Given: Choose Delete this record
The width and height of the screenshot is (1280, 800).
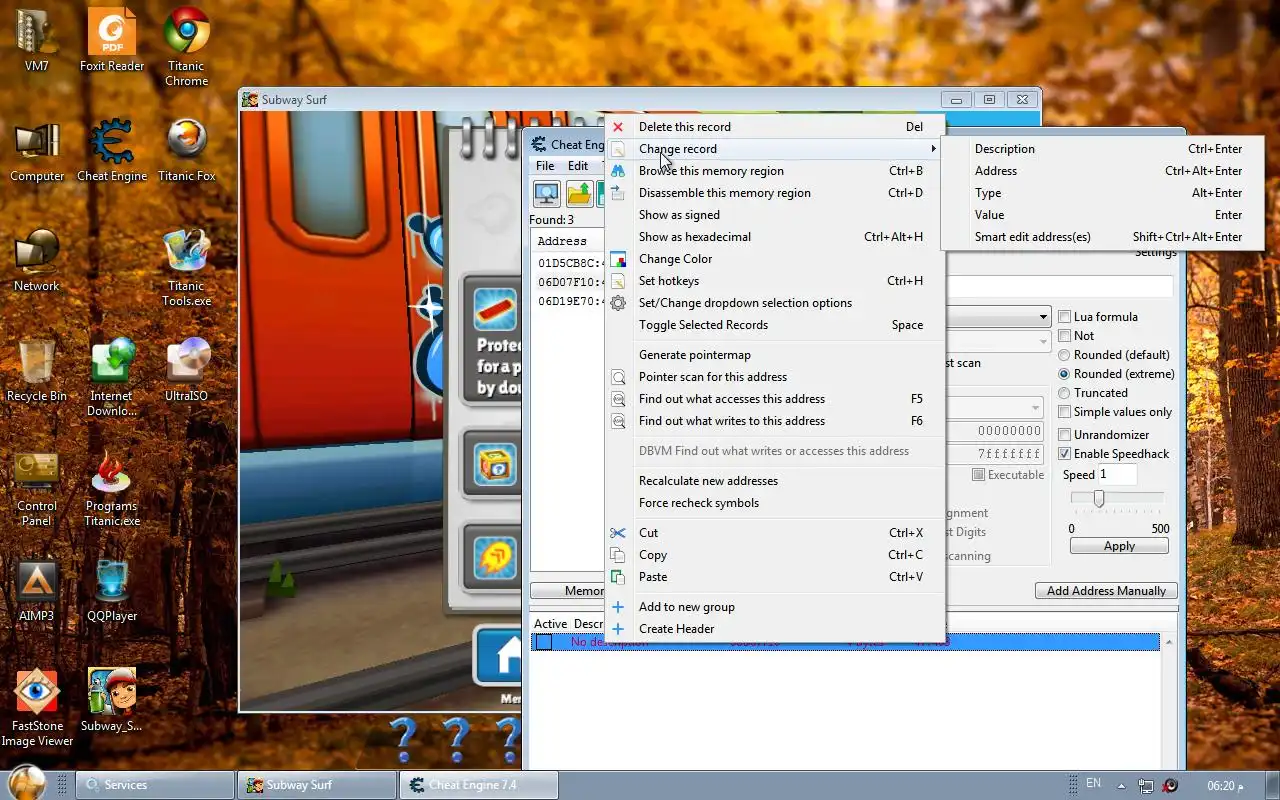Looking at the screenshot, I should (x=775, y=127).
